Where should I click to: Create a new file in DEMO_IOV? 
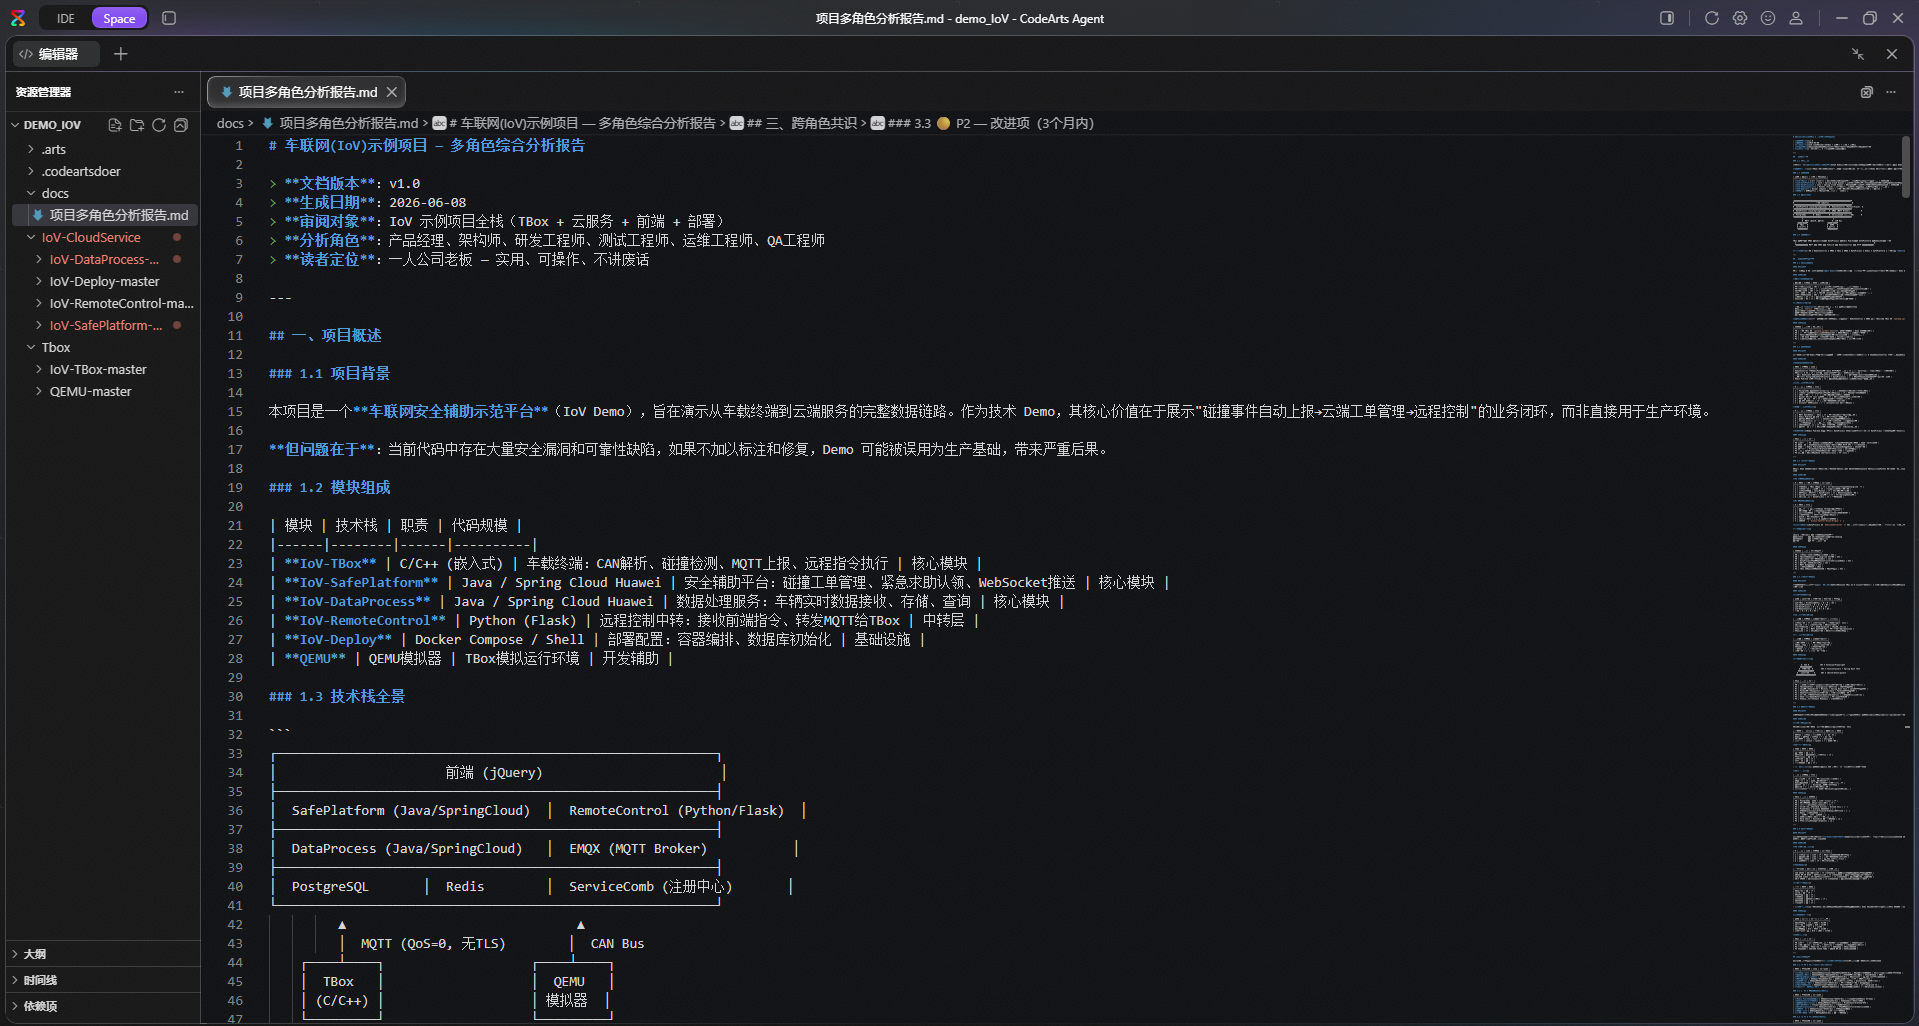115,125
